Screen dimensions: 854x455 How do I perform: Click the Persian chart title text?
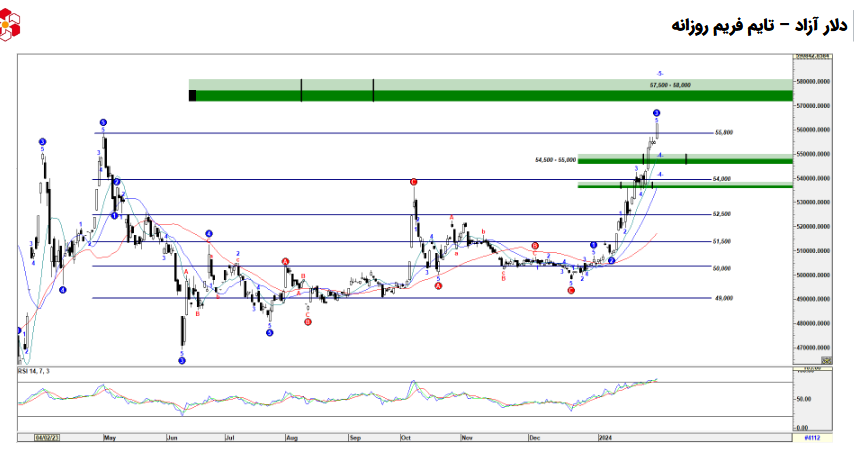coord(759,24)
